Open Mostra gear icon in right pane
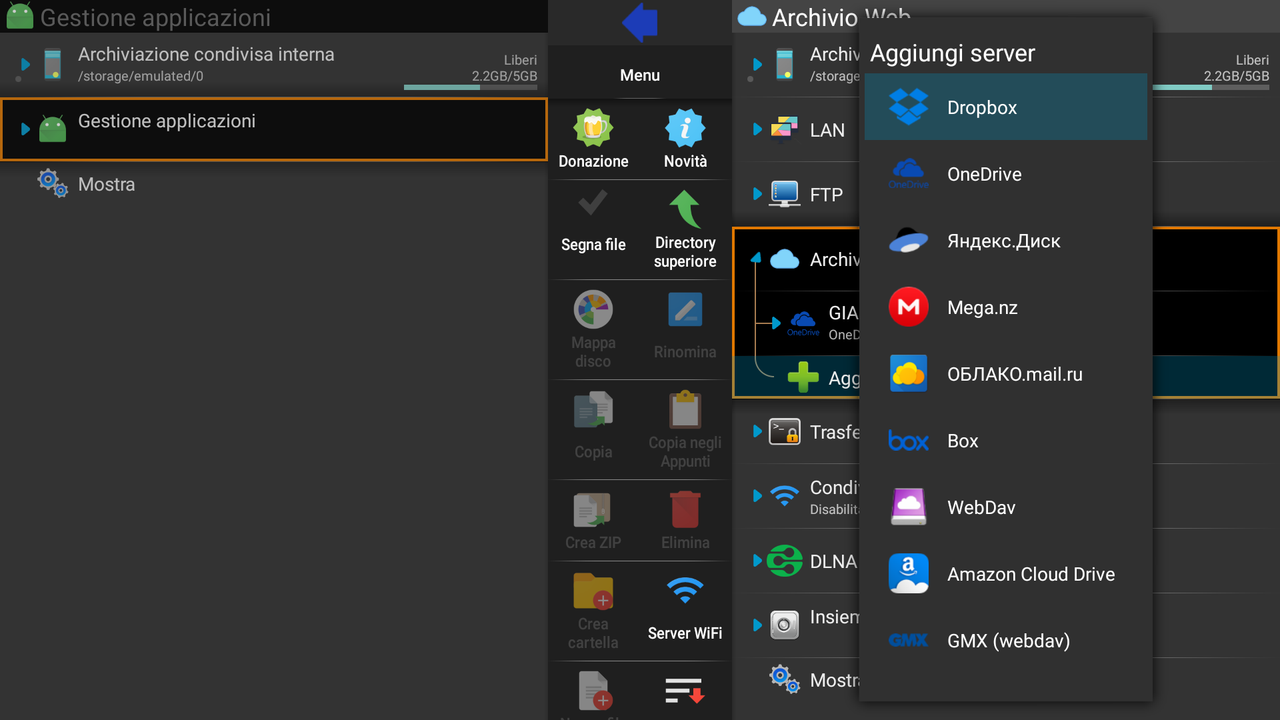Image resolution: width=1280 pixels, height=720 pixels. point(784,680)
